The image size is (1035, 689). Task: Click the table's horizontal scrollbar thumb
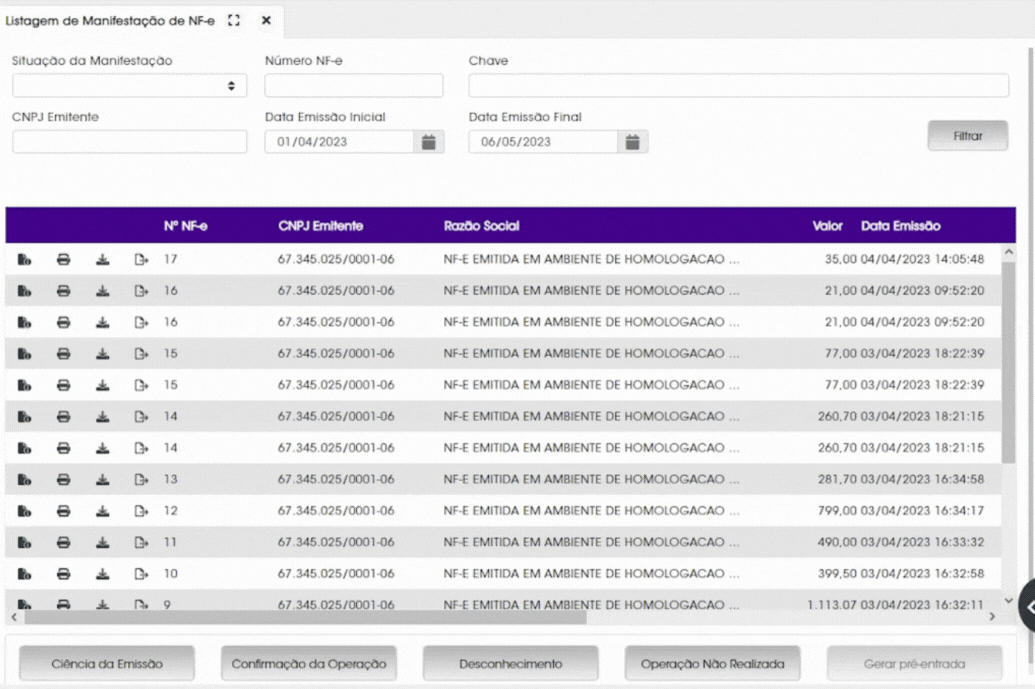coord(305,617)
